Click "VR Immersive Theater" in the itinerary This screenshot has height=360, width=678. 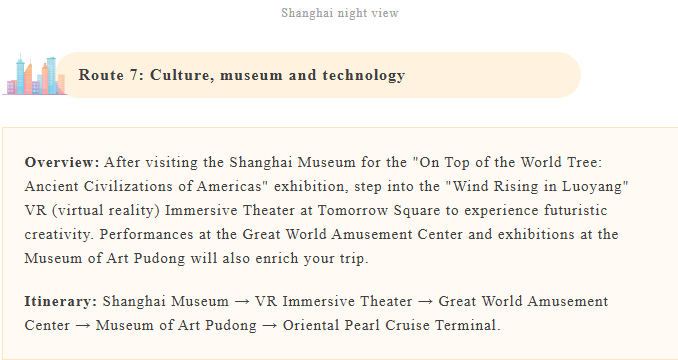point(333,301)
